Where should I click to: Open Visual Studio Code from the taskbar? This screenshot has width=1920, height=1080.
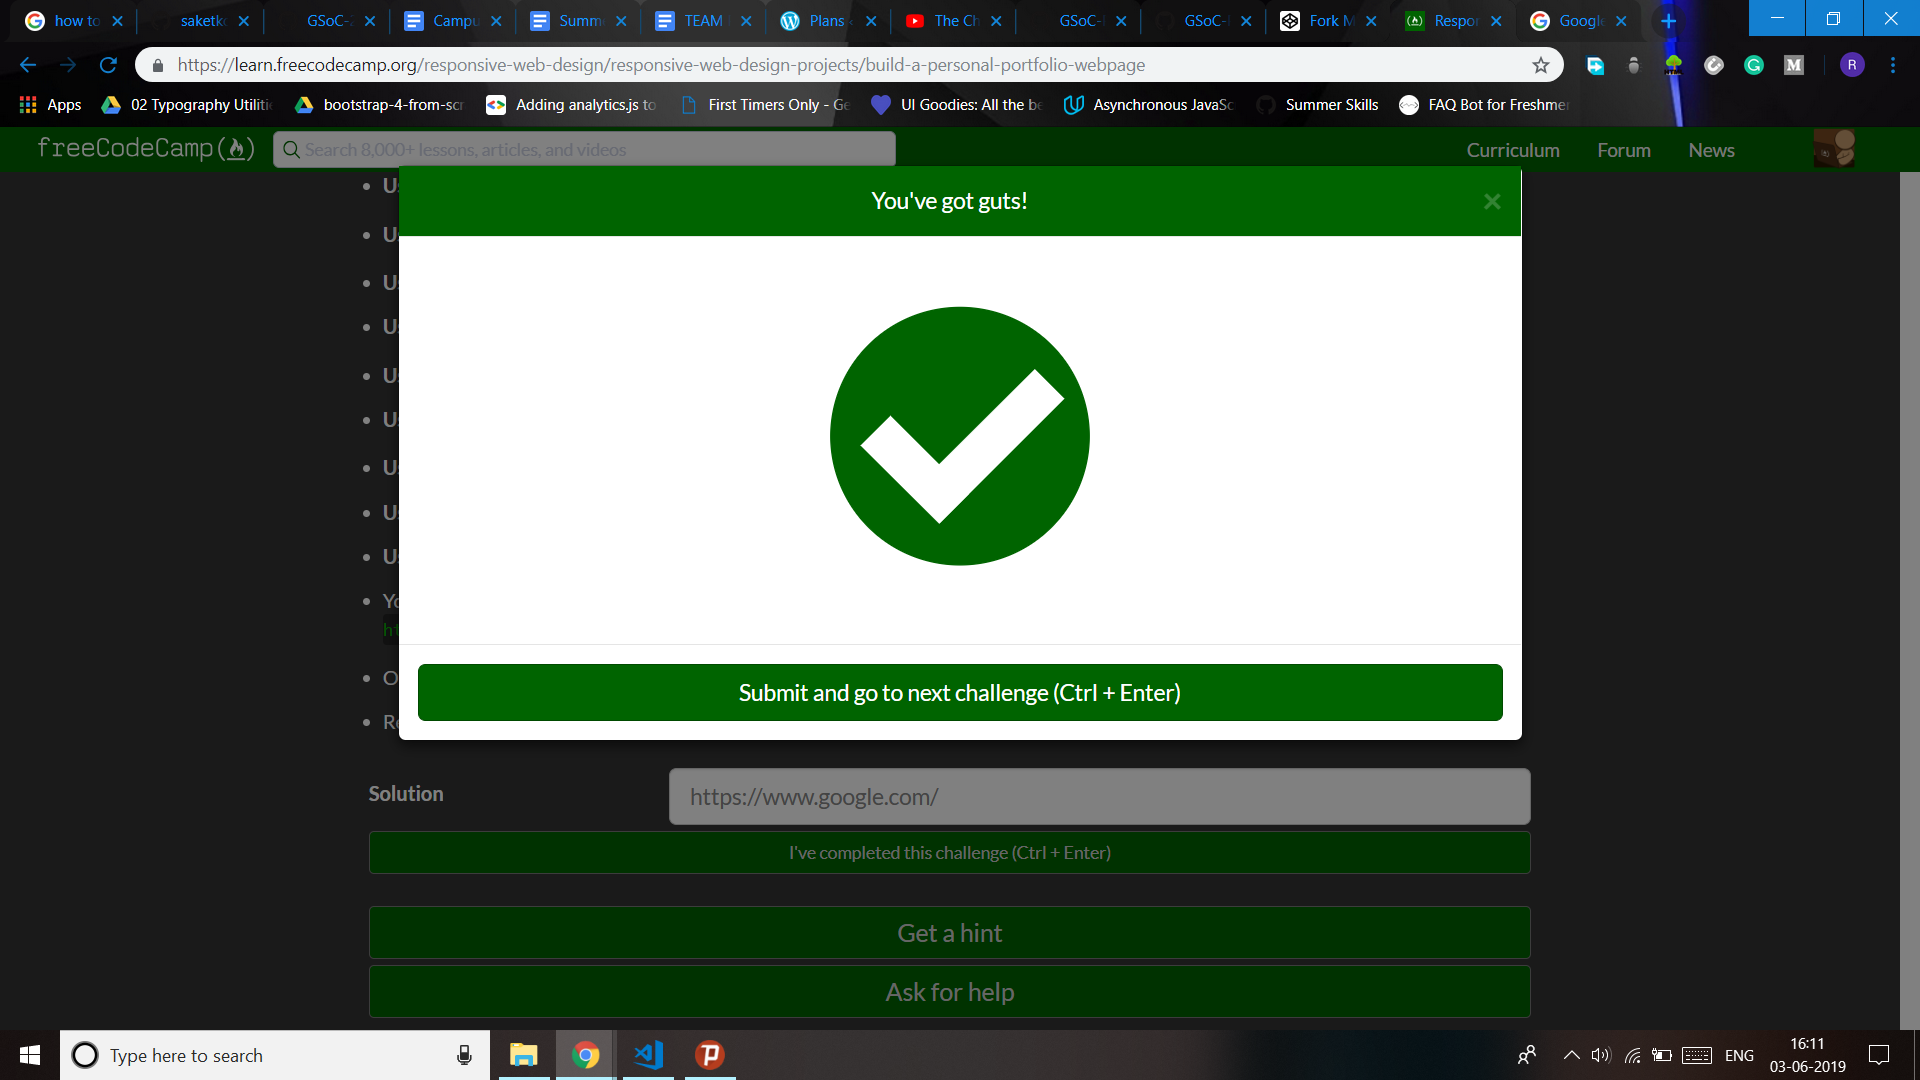click(x=648, y=1055)
